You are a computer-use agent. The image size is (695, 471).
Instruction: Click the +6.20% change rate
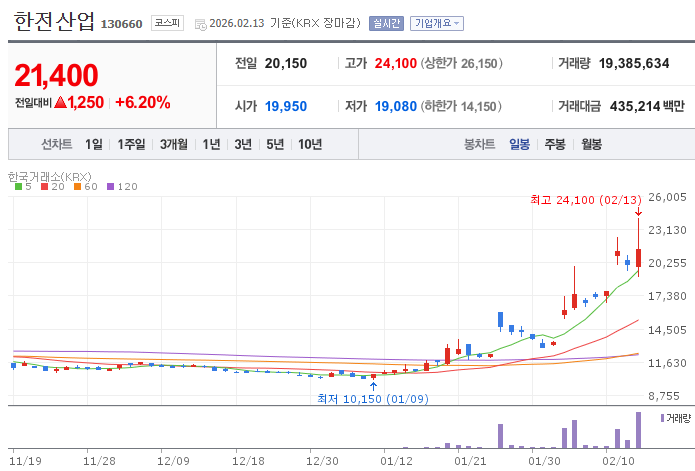click(143, 102)
